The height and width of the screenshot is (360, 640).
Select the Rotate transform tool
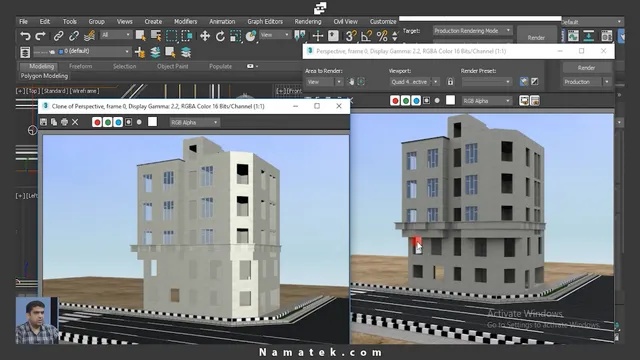pos(220,36)
